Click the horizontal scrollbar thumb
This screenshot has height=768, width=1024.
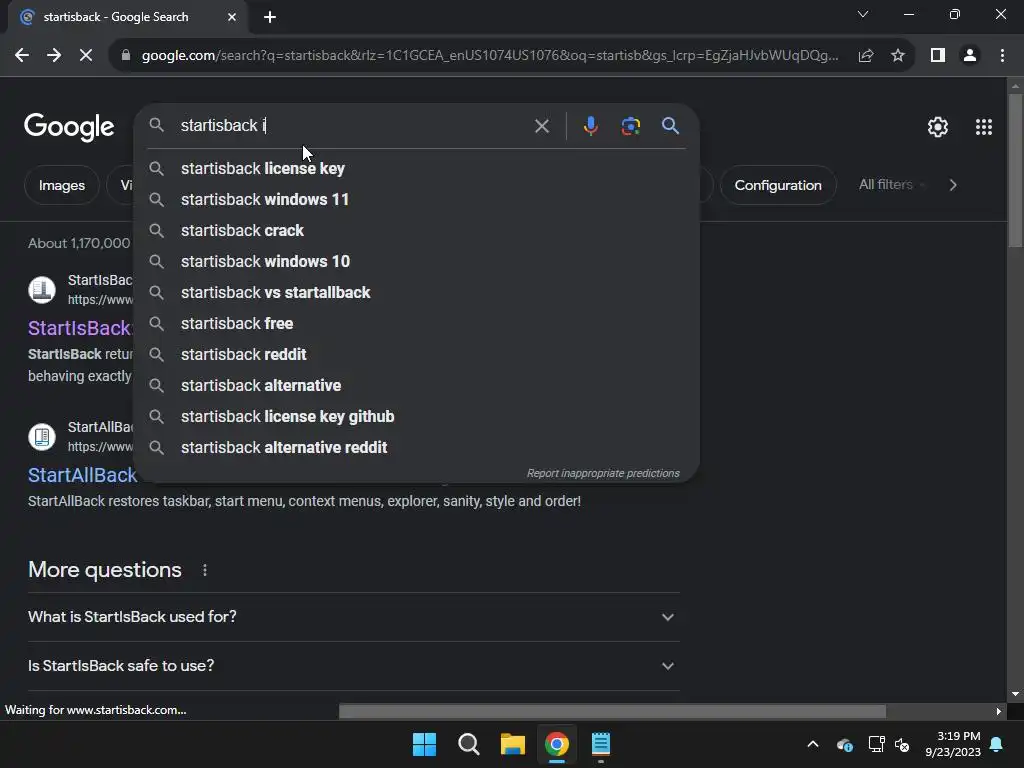(x=613, y=711)
